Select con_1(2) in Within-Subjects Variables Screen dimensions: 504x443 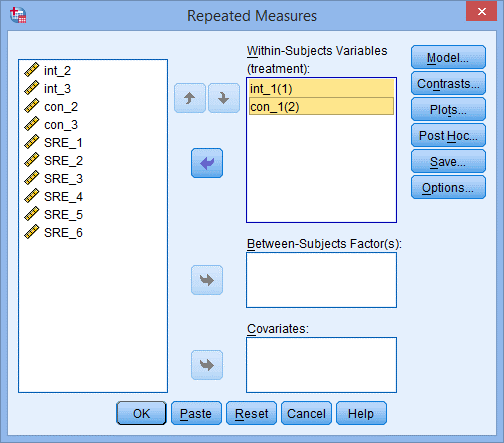[x=321, y=107]
